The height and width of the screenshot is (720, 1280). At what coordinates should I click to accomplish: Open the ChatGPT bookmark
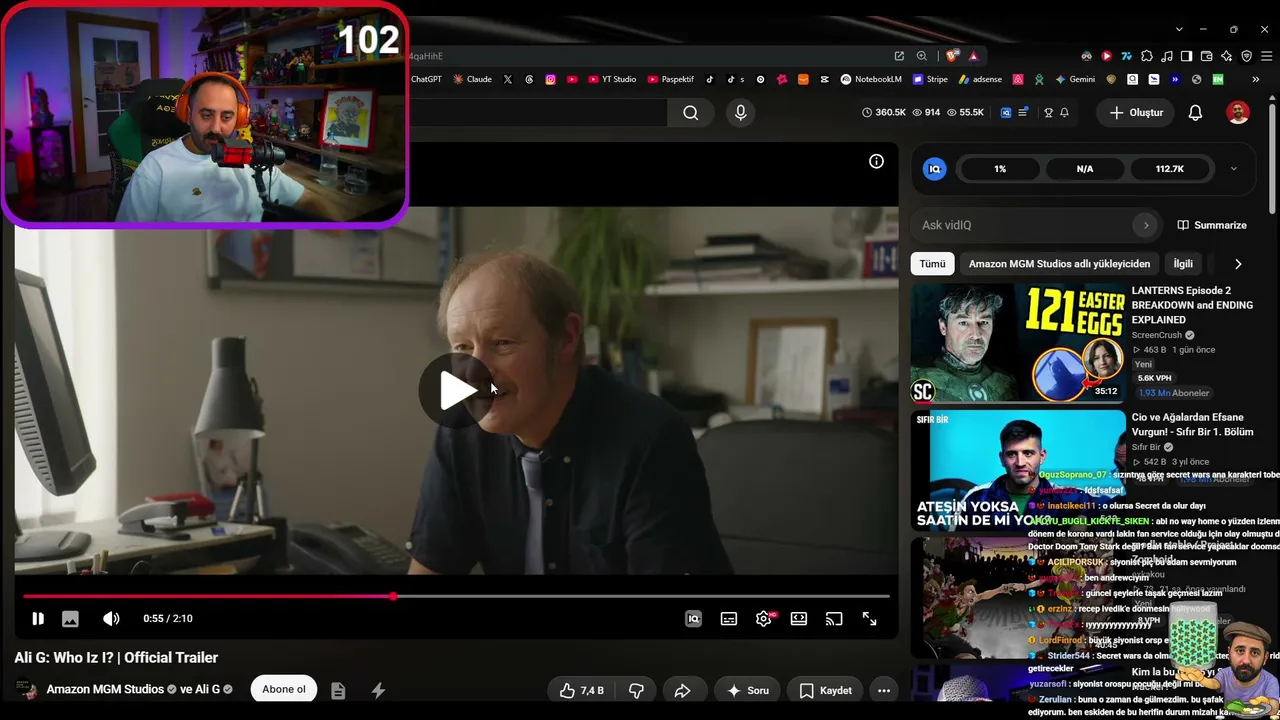pos(426,79)
